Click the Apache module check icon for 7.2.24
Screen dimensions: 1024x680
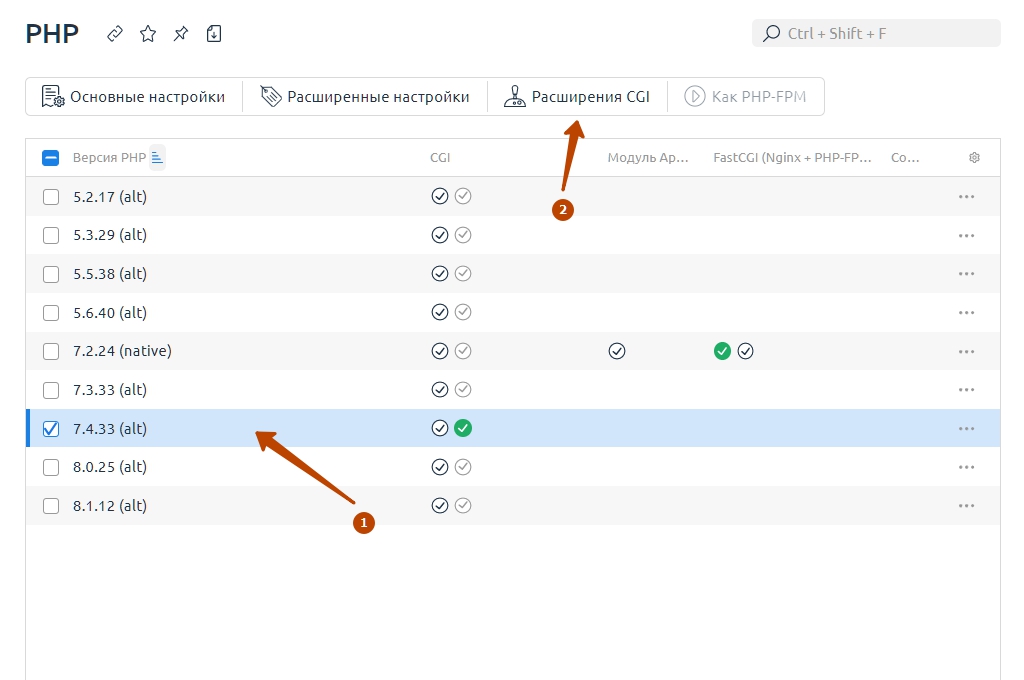pos(617,351)
